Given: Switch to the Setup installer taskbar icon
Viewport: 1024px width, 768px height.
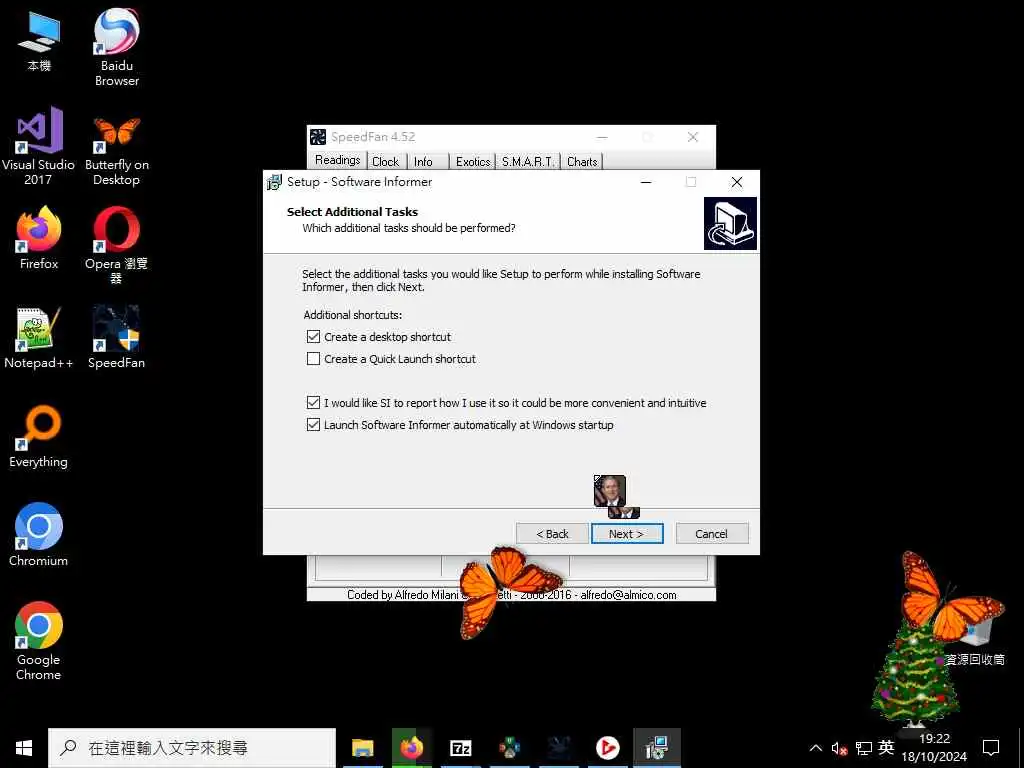Looking at the screenshot, I should click(x=656, y=748).
